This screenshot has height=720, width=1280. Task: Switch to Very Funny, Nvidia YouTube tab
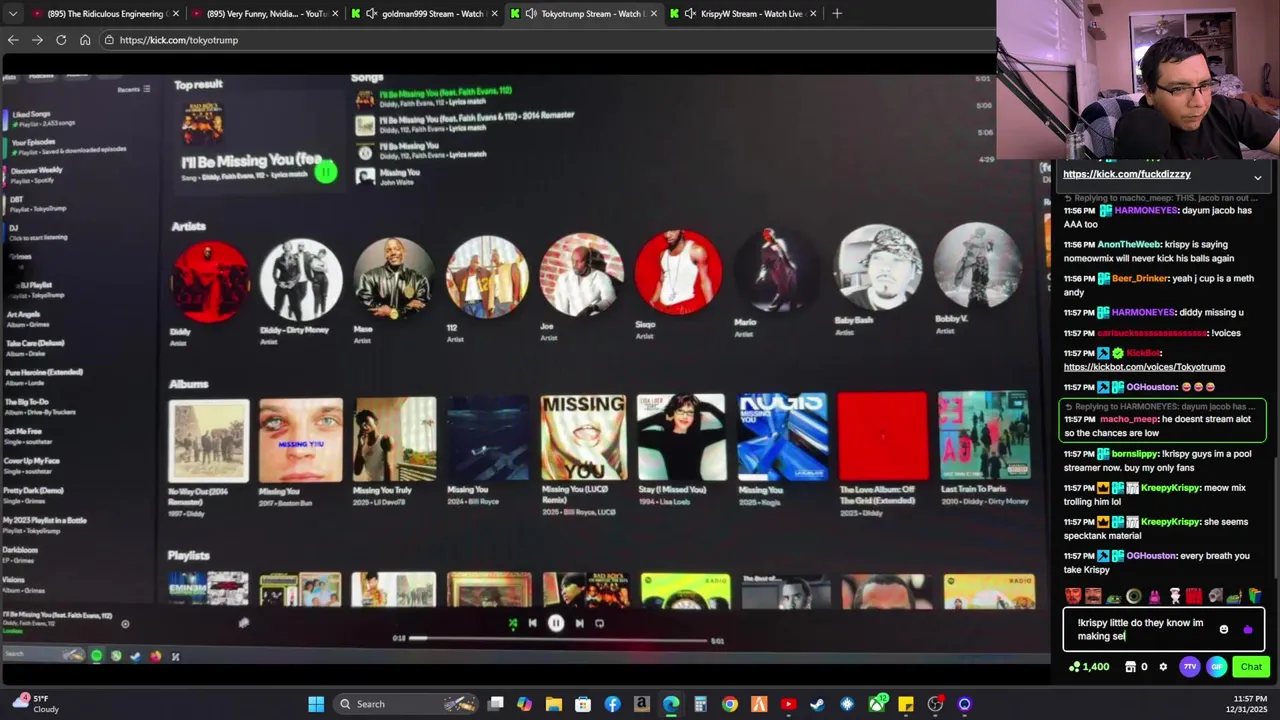pos(265,14)
